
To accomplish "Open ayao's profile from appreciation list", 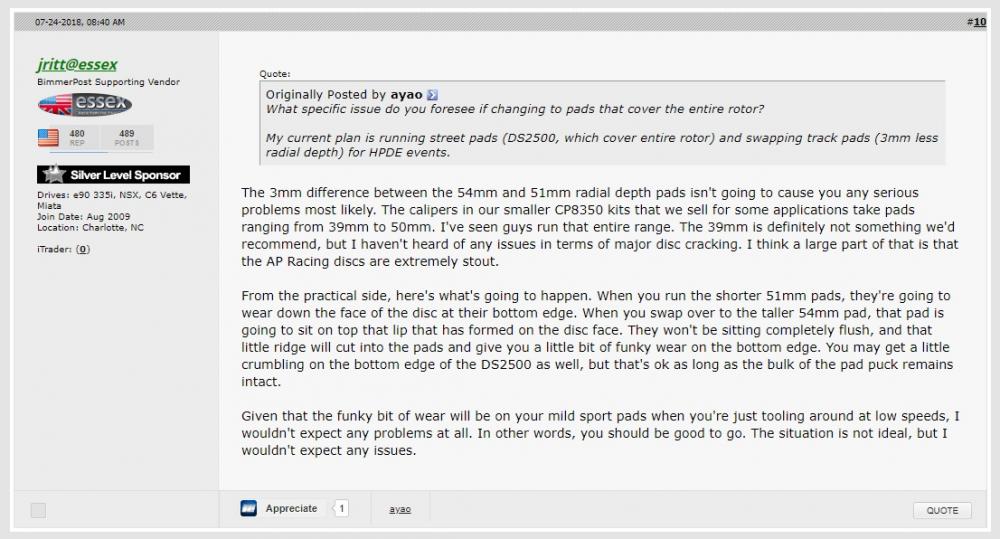I will point(400,509).
